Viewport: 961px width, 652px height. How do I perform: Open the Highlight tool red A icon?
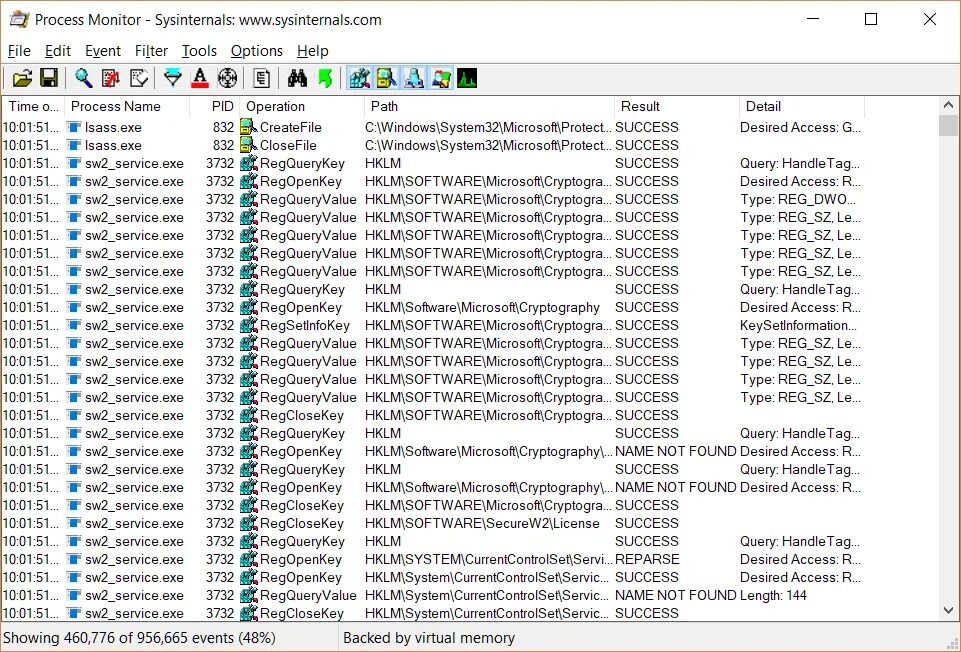[200, 78]
